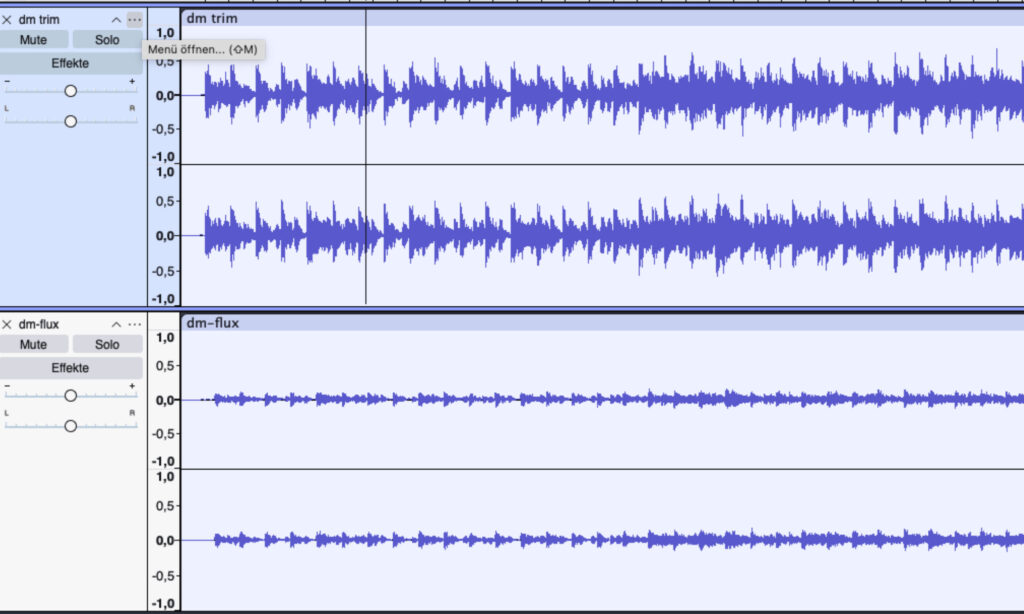The height and width of the screenshot is (614, 1024).
Task: Collapse the dm trim track header
Action: click(x=116, y=19)
